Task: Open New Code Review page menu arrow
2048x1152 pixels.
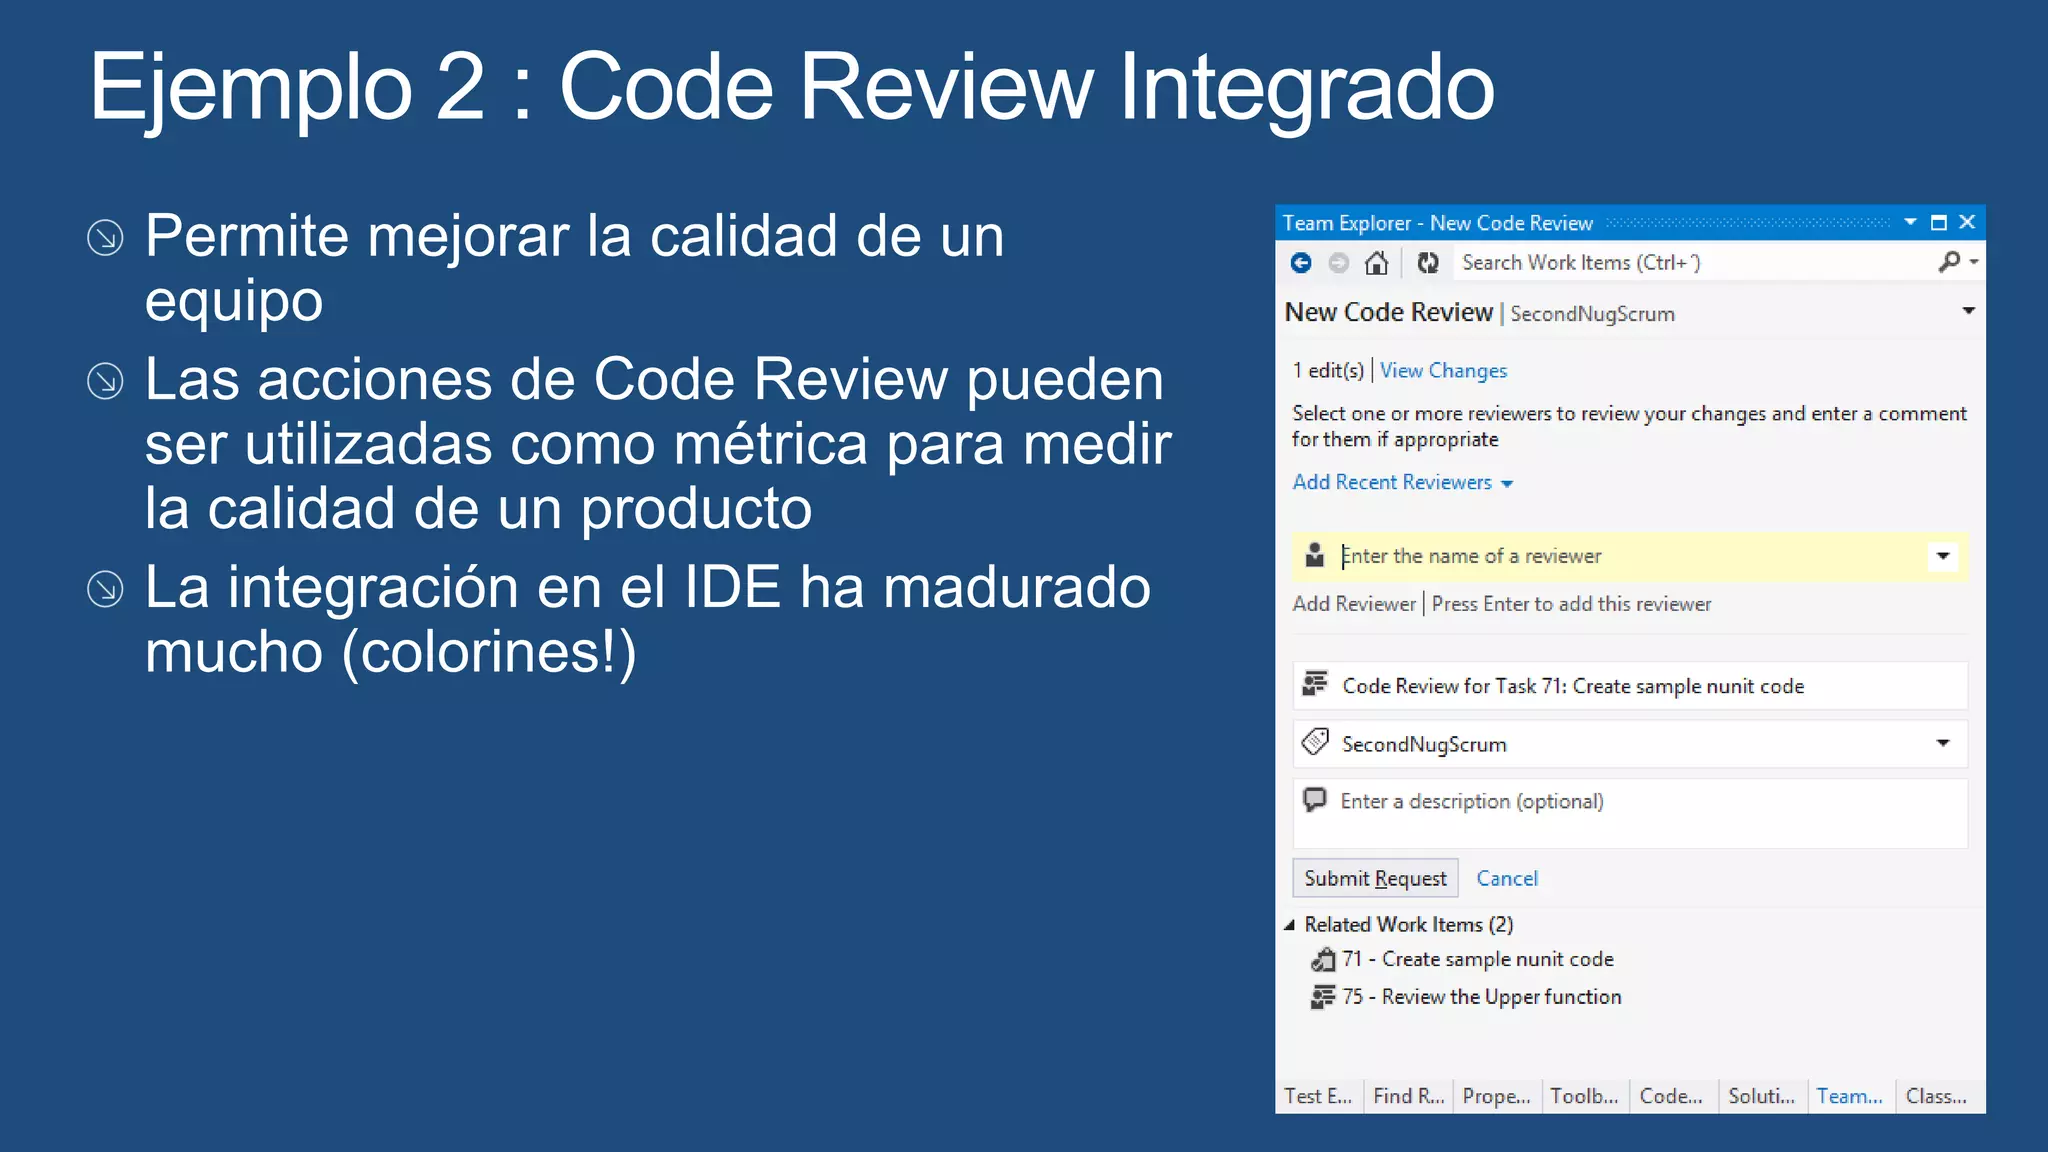Action: (x=1968, y=311)
